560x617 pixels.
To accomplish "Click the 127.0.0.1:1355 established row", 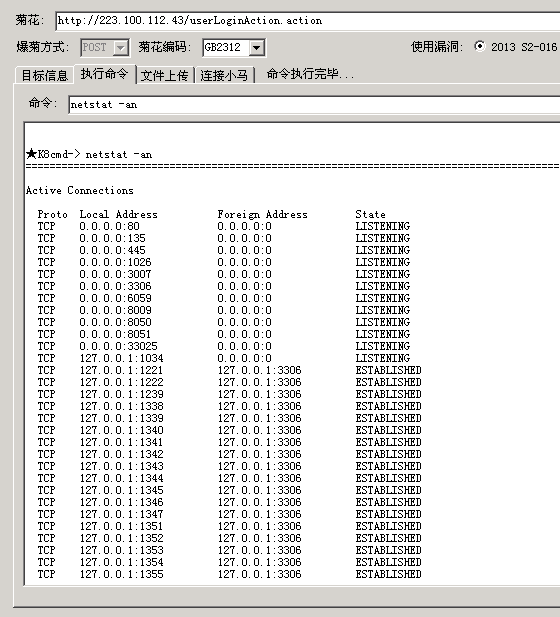I will (229, 574).
